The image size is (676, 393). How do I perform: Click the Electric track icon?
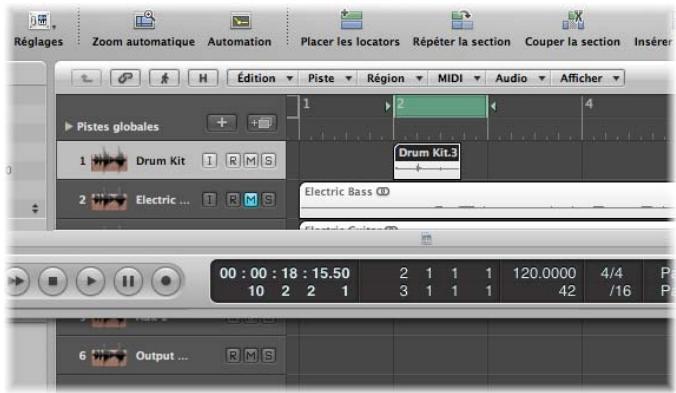pos(109,199)
